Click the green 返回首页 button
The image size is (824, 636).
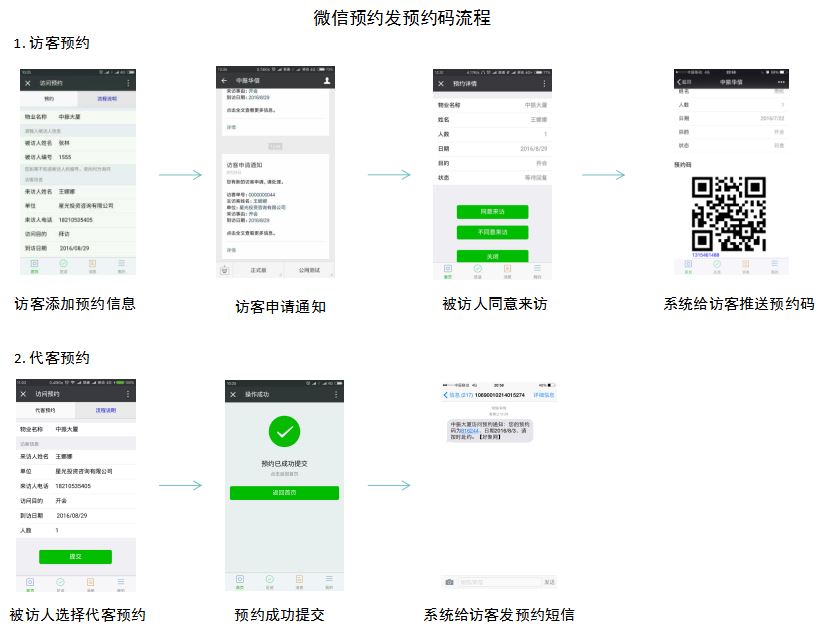pyautogui.click(x=284, y=493)
